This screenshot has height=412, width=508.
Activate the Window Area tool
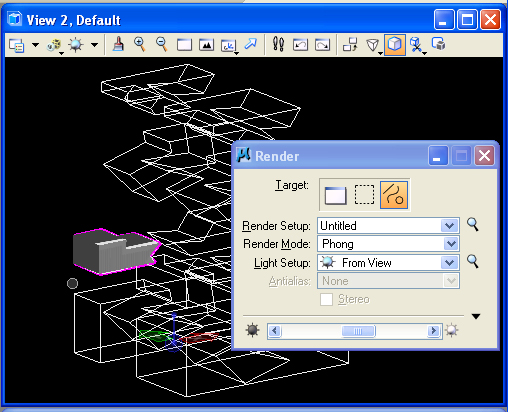coord(184,45)
